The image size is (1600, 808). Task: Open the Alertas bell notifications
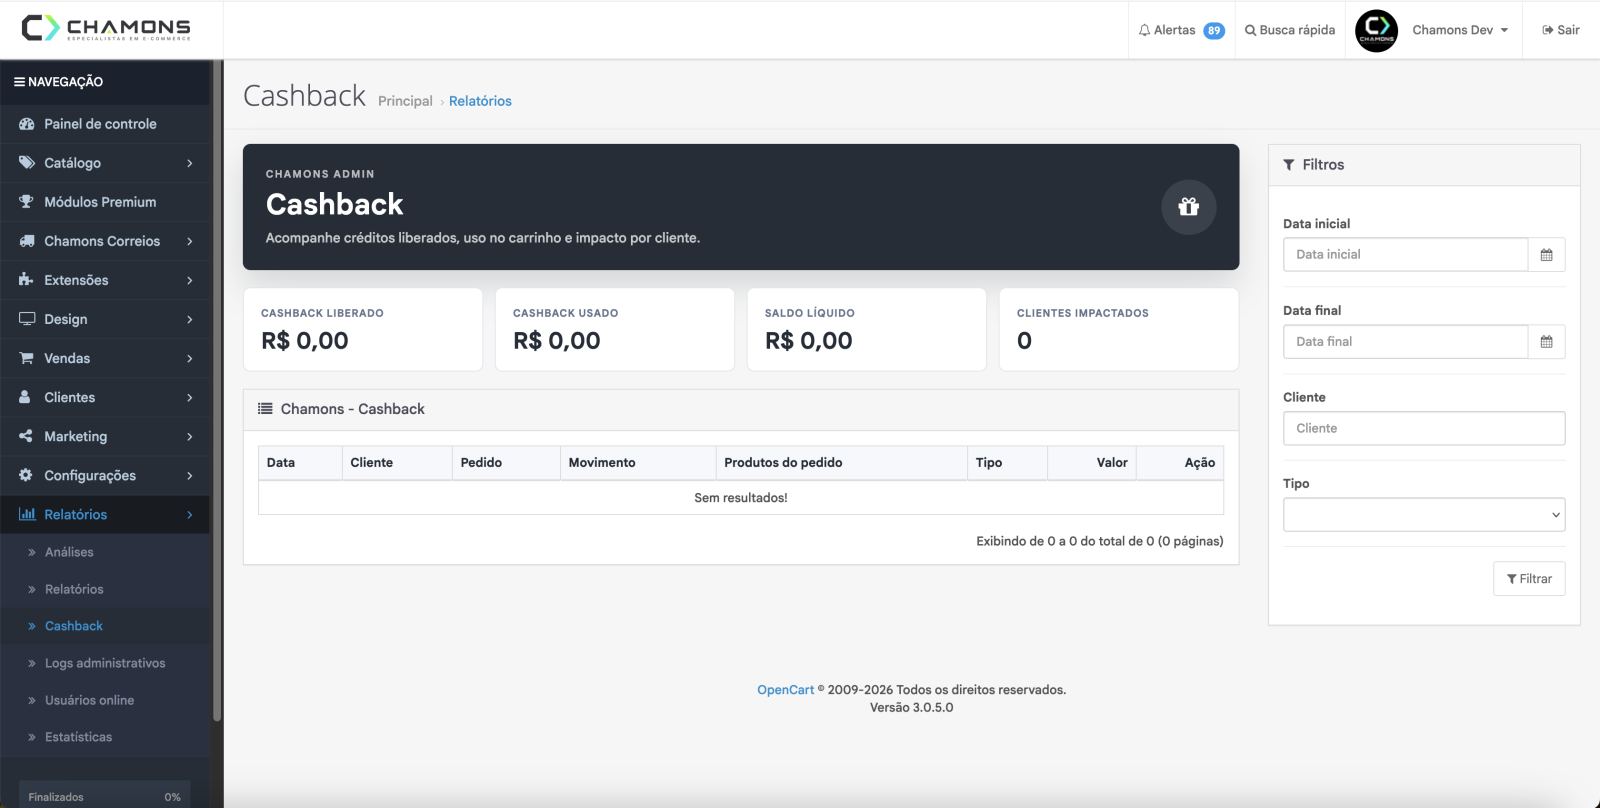coord(1181,30)
